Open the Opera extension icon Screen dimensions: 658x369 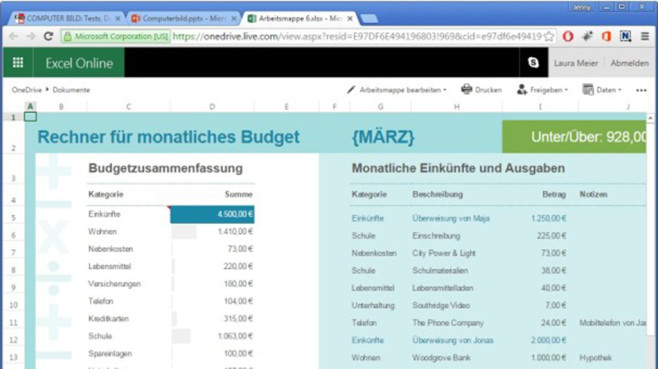coord(568,37)
